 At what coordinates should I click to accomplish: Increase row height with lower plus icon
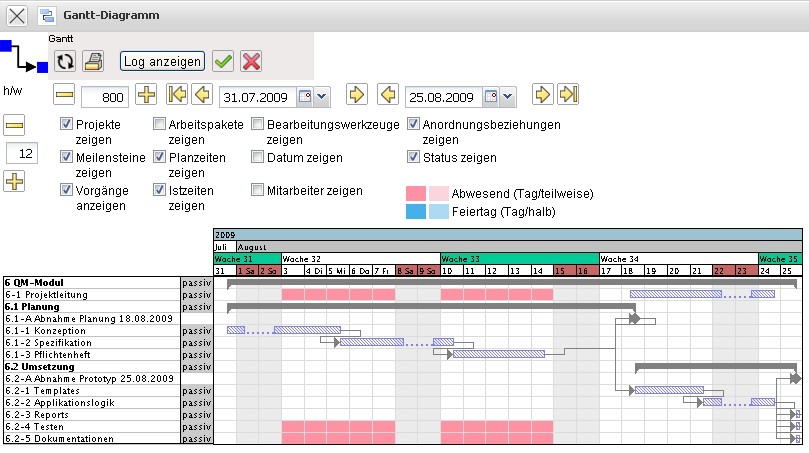pos(15,182)
